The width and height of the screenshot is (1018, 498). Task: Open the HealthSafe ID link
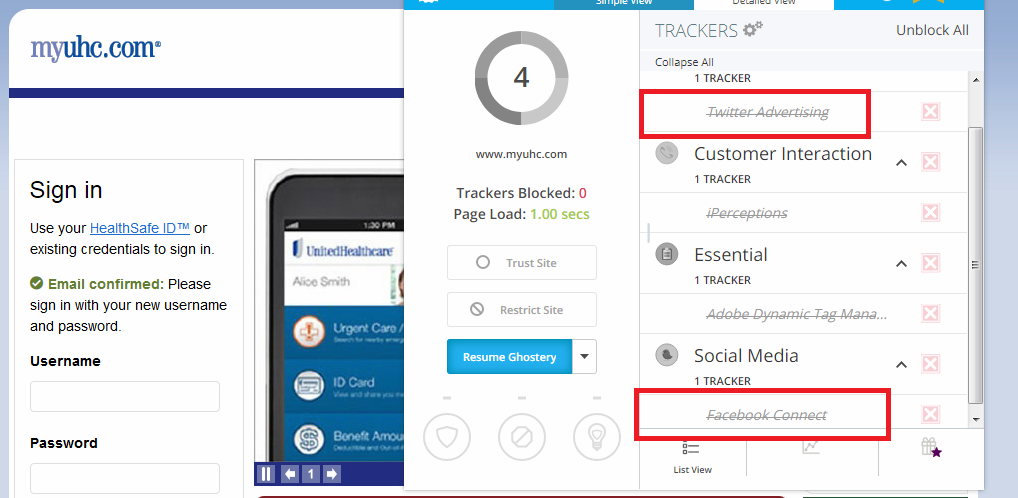(x=140, y=229)
